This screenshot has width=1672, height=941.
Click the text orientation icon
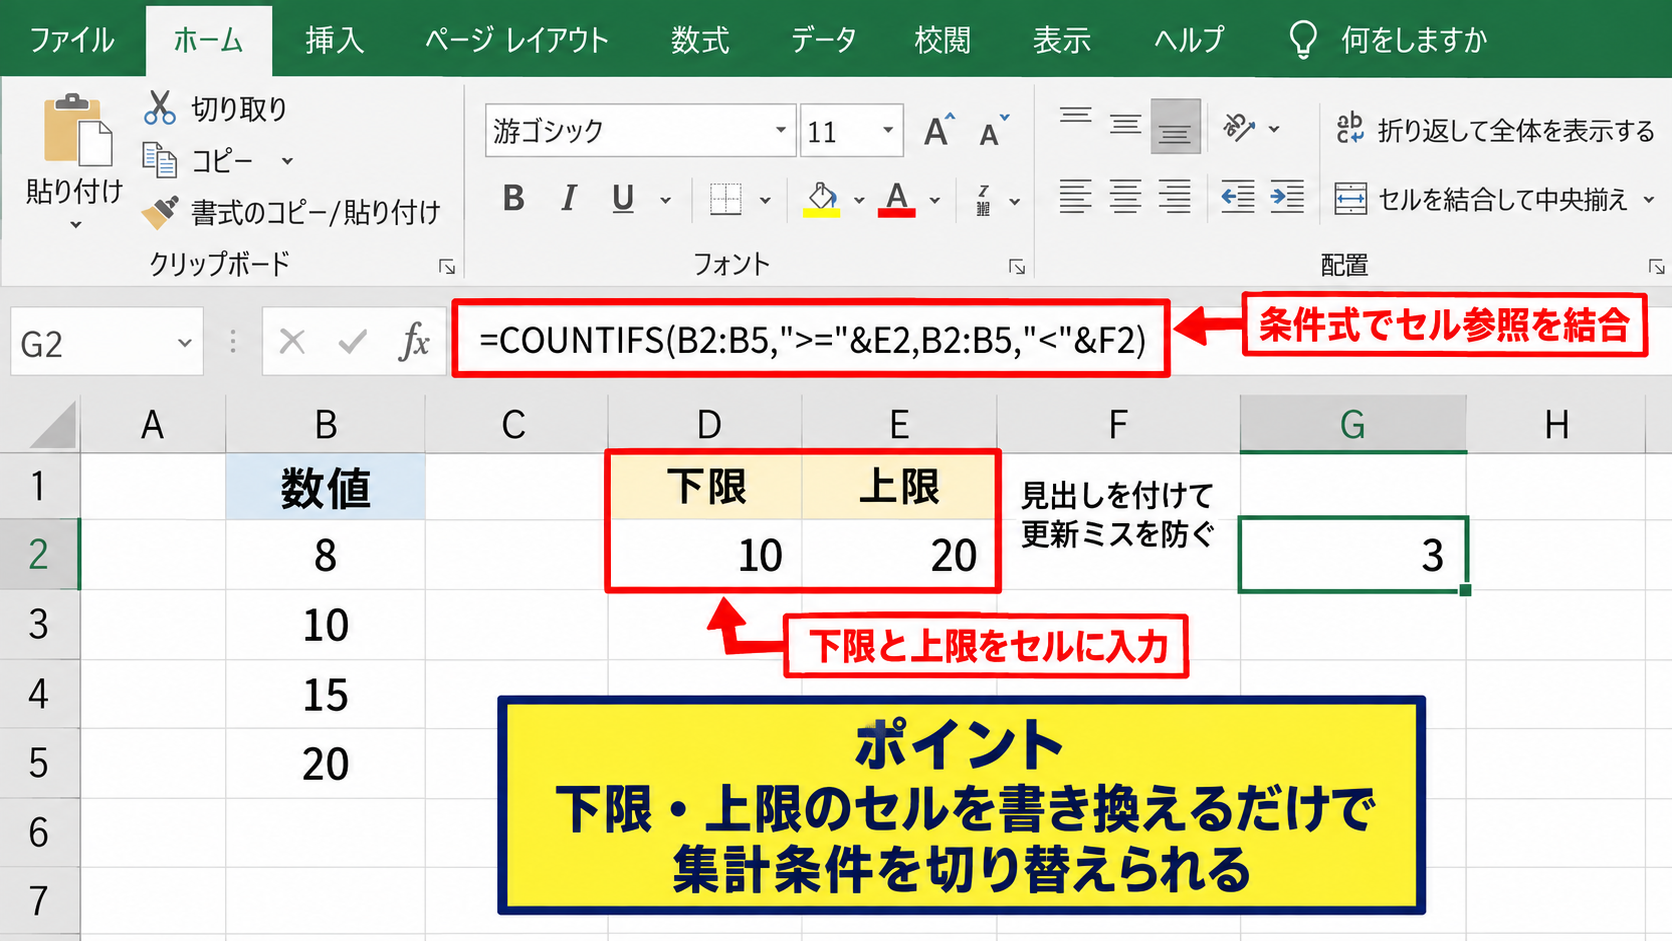1239,127
